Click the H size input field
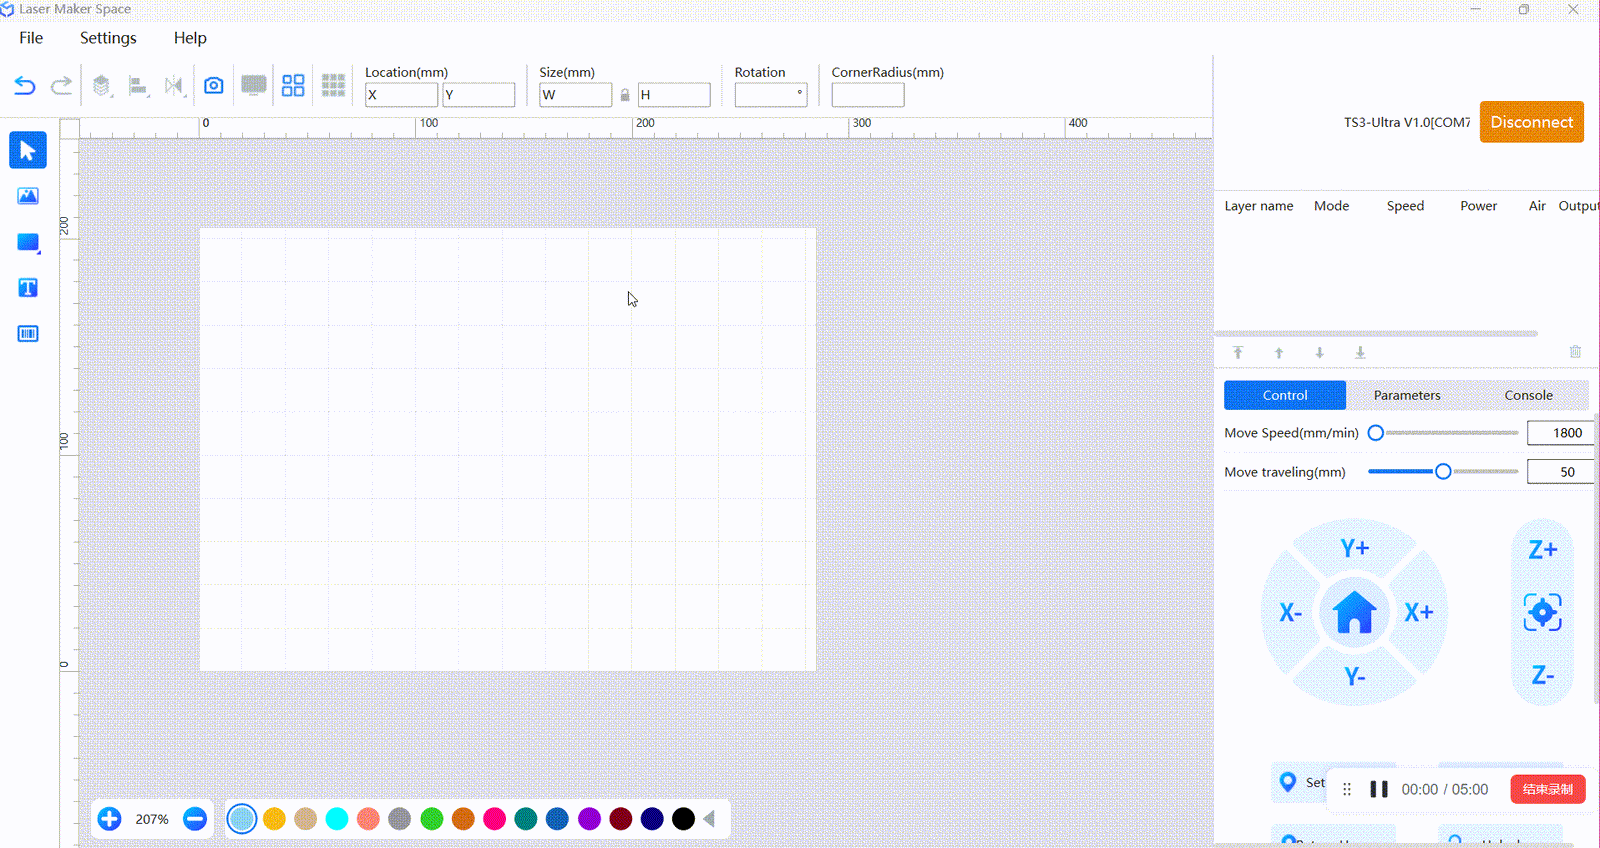 (674, 95)
